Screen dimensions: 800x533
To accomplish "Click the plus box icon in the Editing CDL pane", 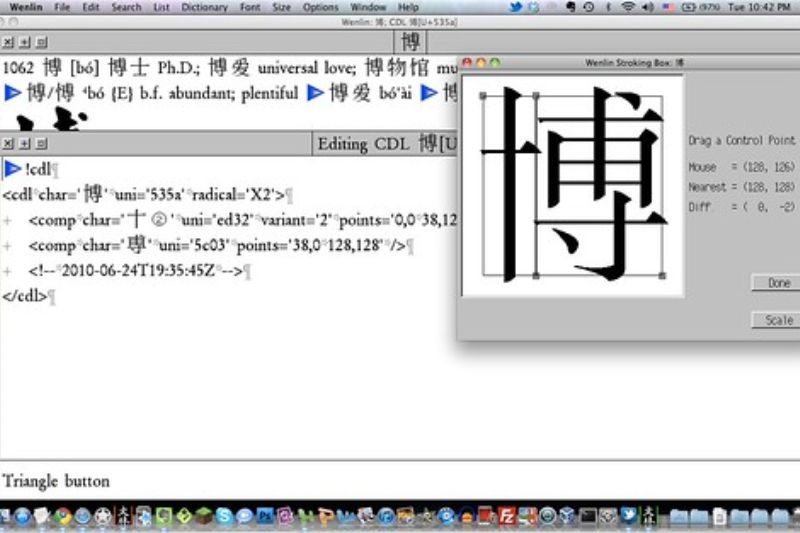I will coord(25,144).
